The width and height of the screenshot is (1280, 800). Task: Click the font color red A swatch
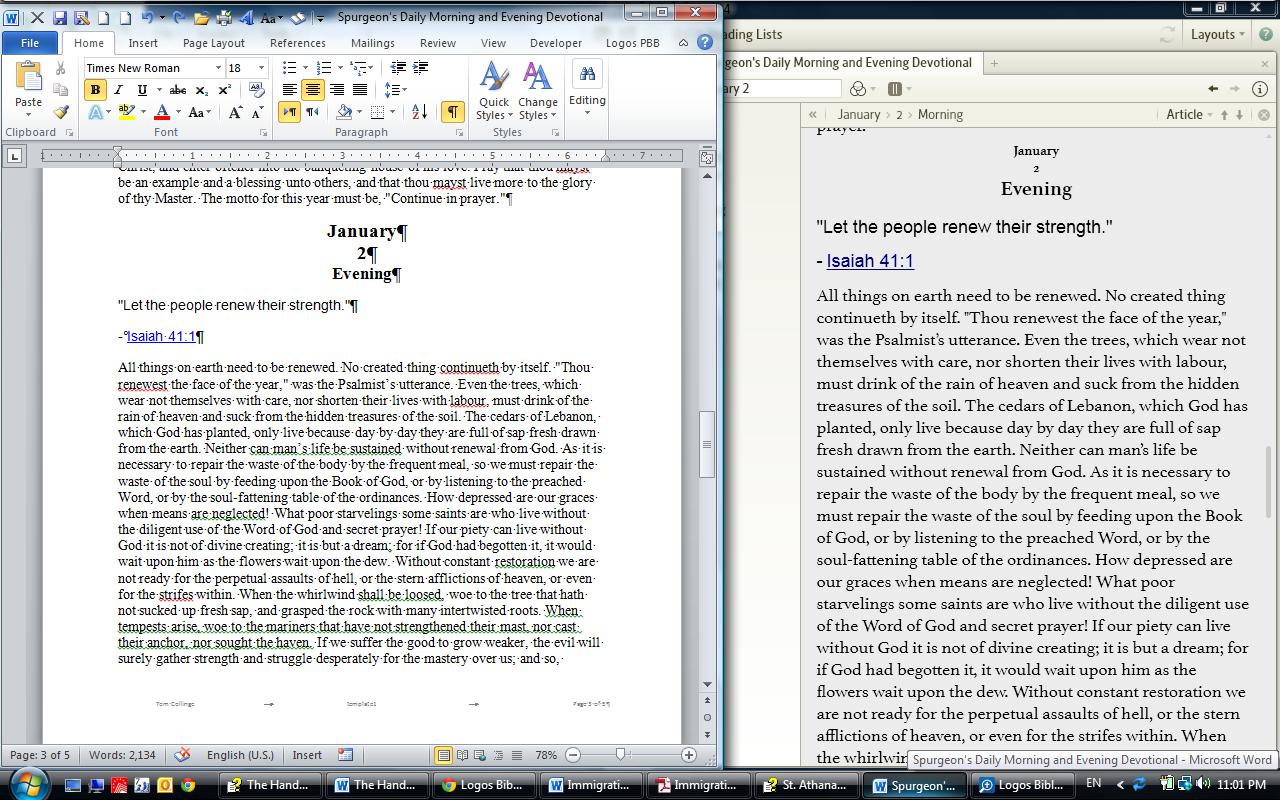163,113
